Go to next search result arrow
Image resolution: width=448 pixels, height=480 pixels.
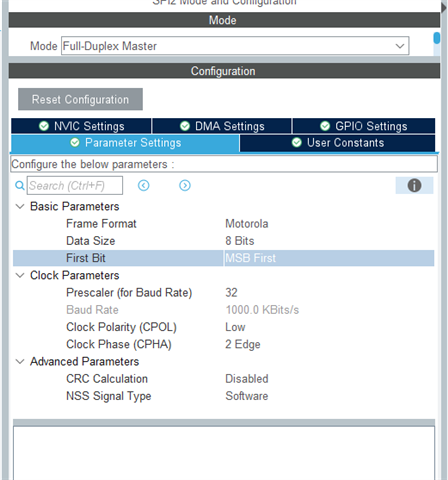click(185, 185)
